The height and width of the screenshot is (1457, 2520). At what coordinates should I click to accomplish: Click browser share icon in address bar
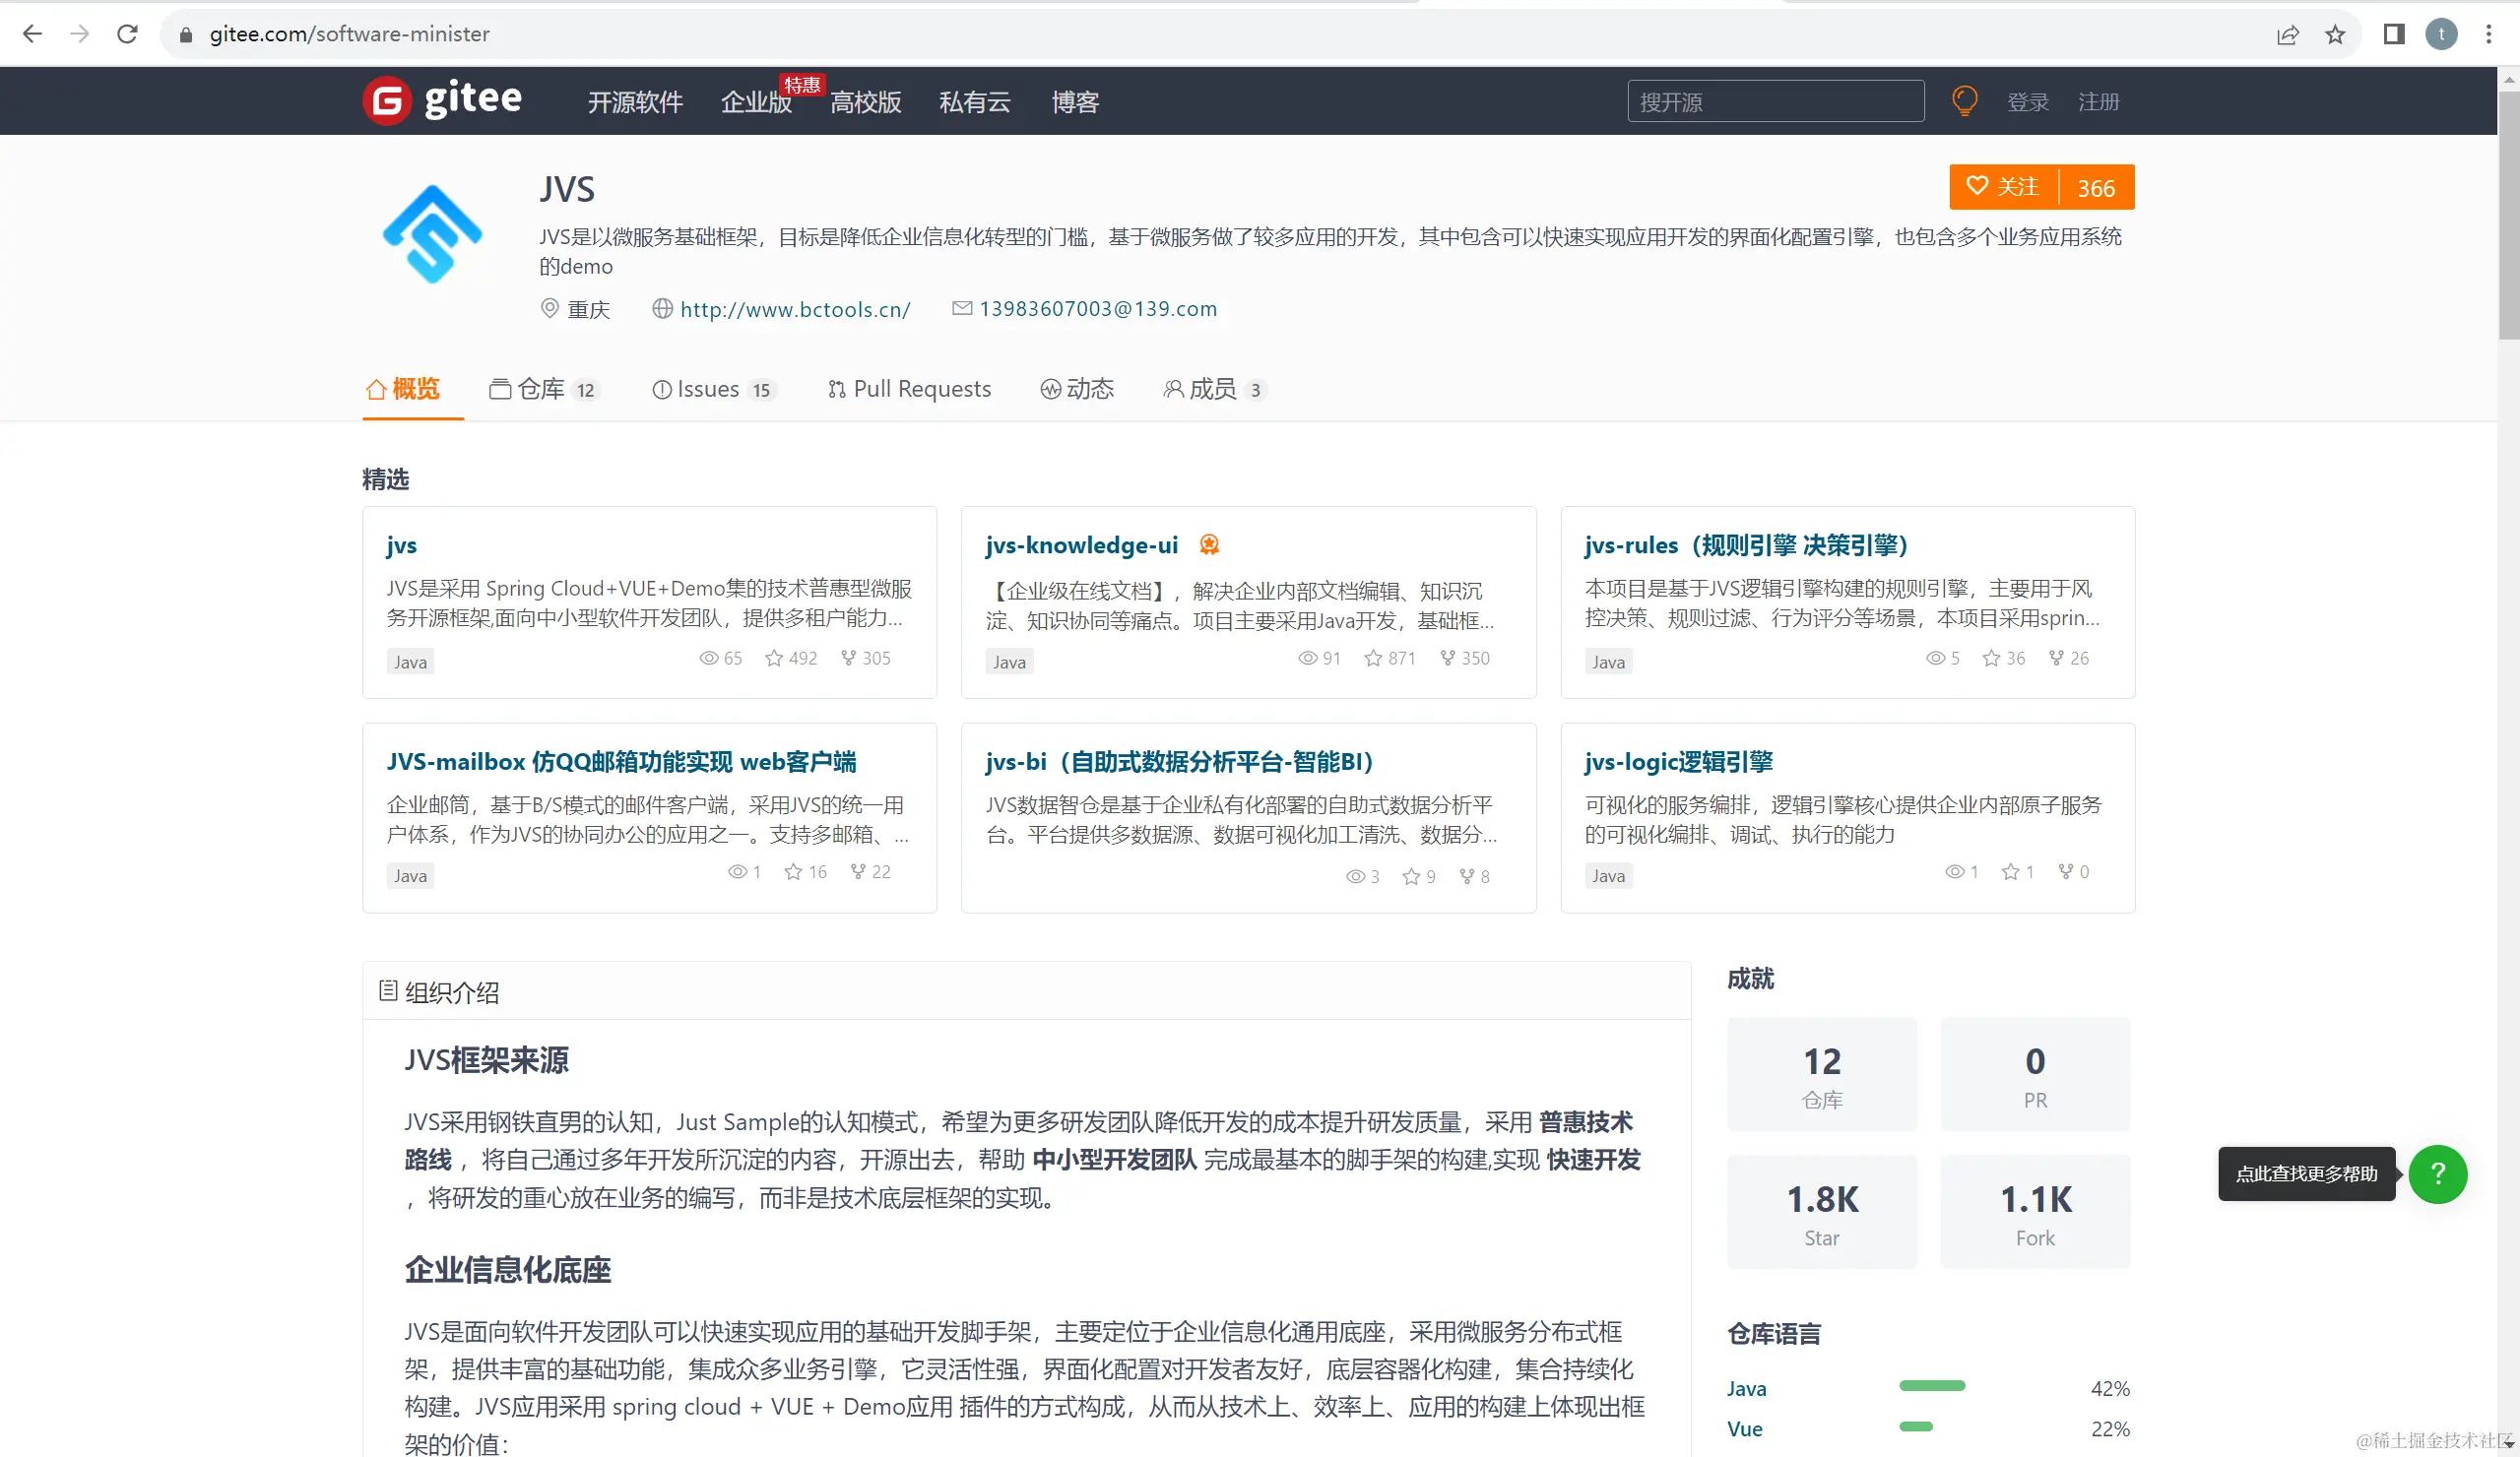click(2288, 35)
